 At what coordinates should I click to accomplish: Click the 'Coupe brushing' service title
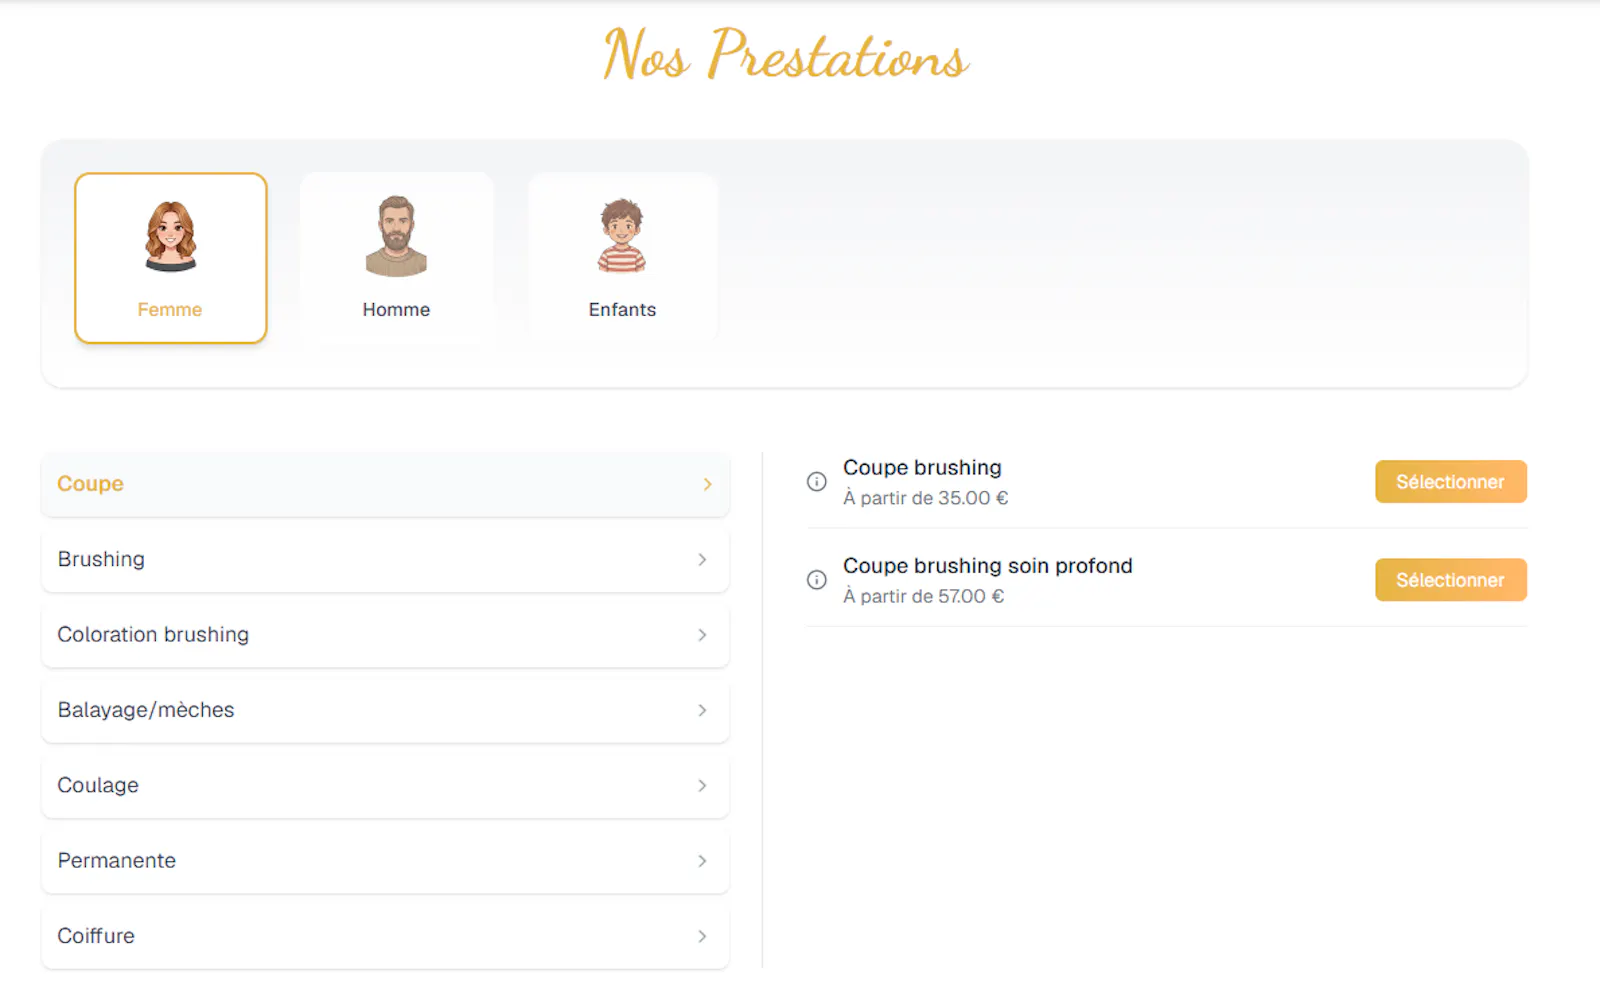click(922, 468)
